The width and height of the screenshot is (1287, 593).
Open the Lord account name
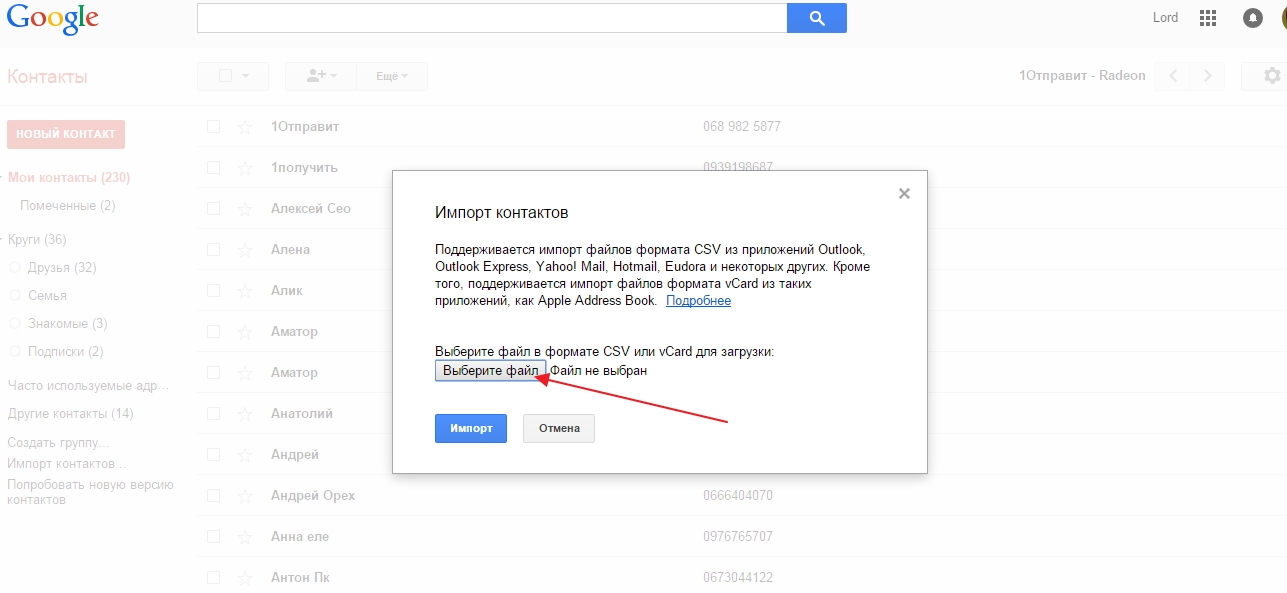(x=1166, y=18)
